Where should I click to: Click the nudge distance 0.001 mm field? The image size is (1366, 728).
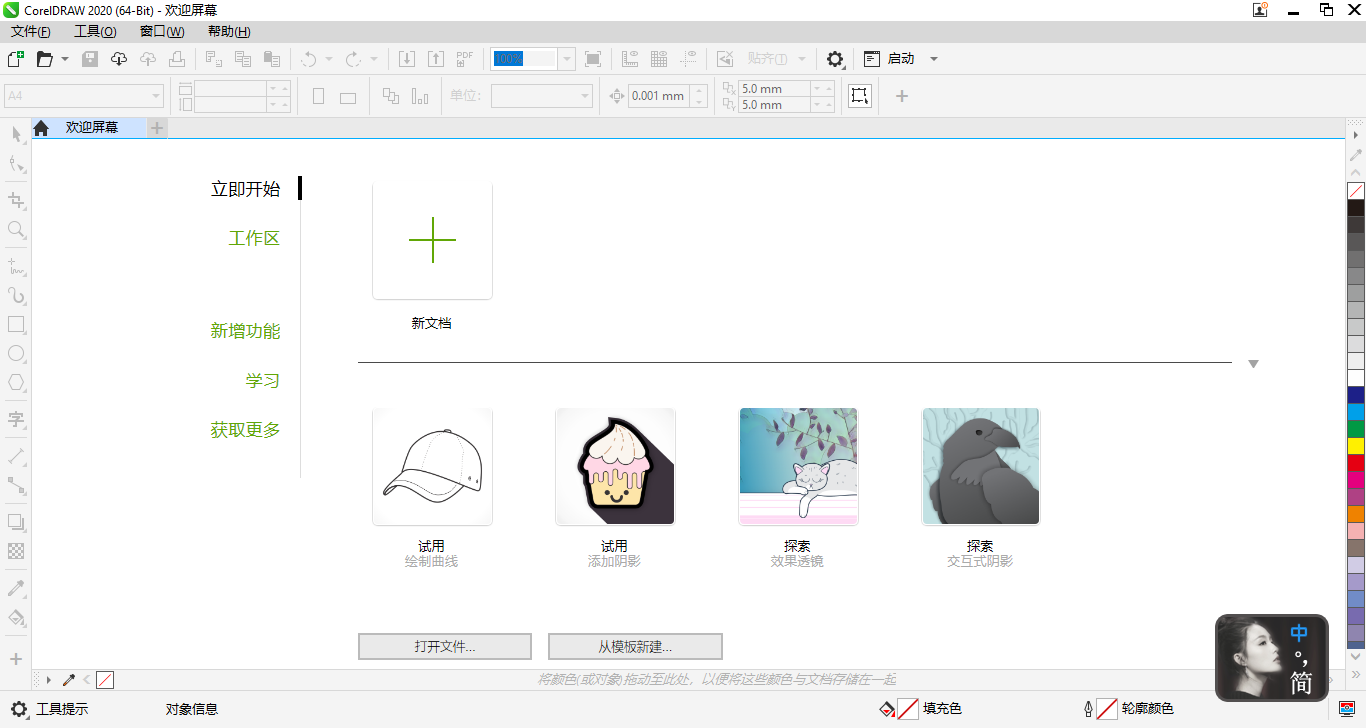tap(659, 96)
